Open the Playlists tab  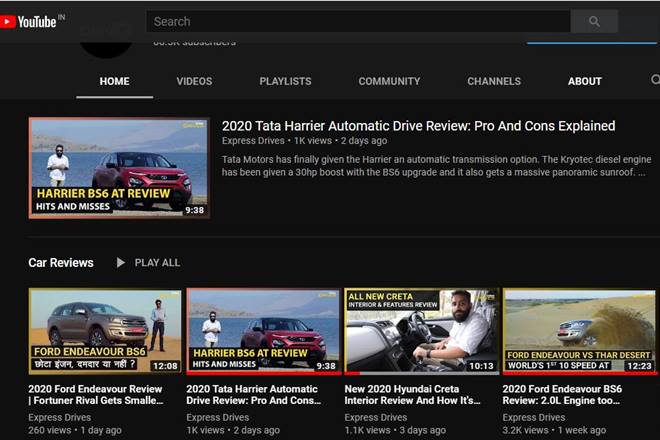[x=285, y=81]
